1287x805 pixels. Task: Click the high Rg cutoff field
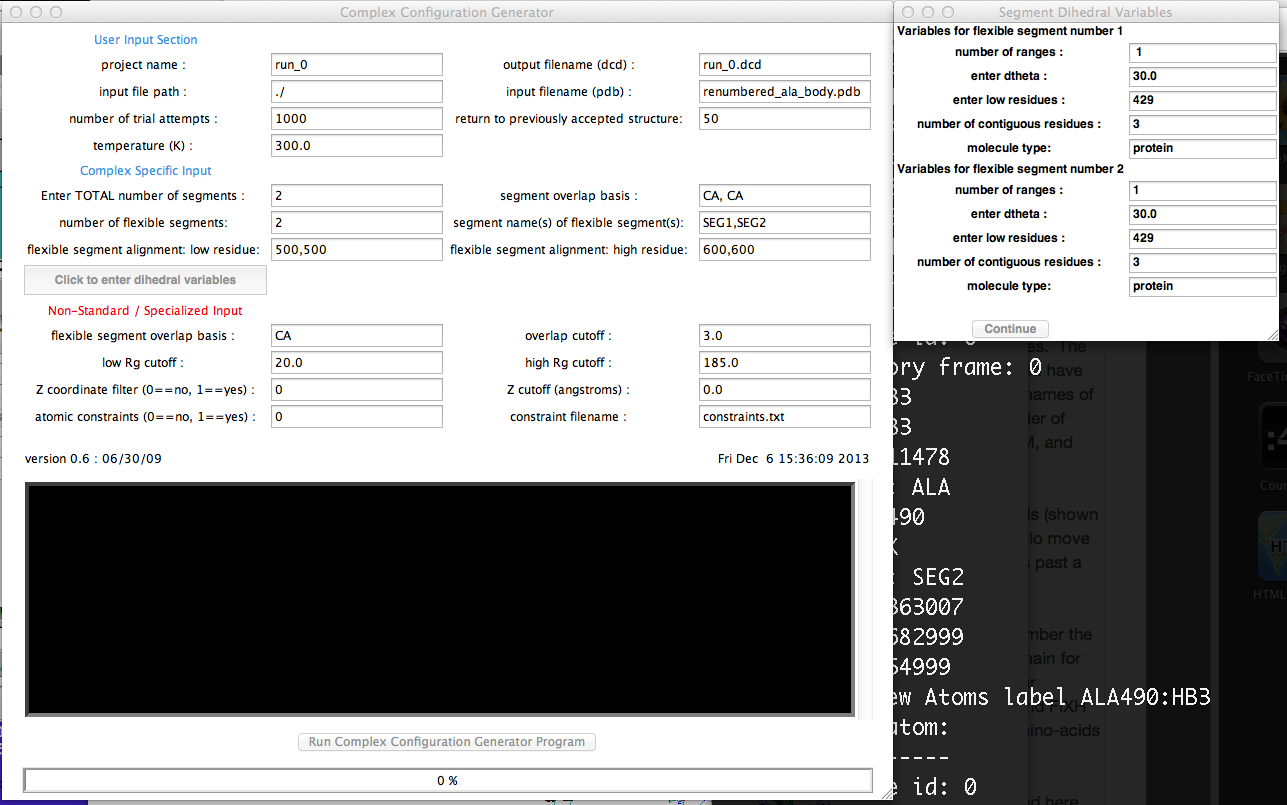[784, 363]
